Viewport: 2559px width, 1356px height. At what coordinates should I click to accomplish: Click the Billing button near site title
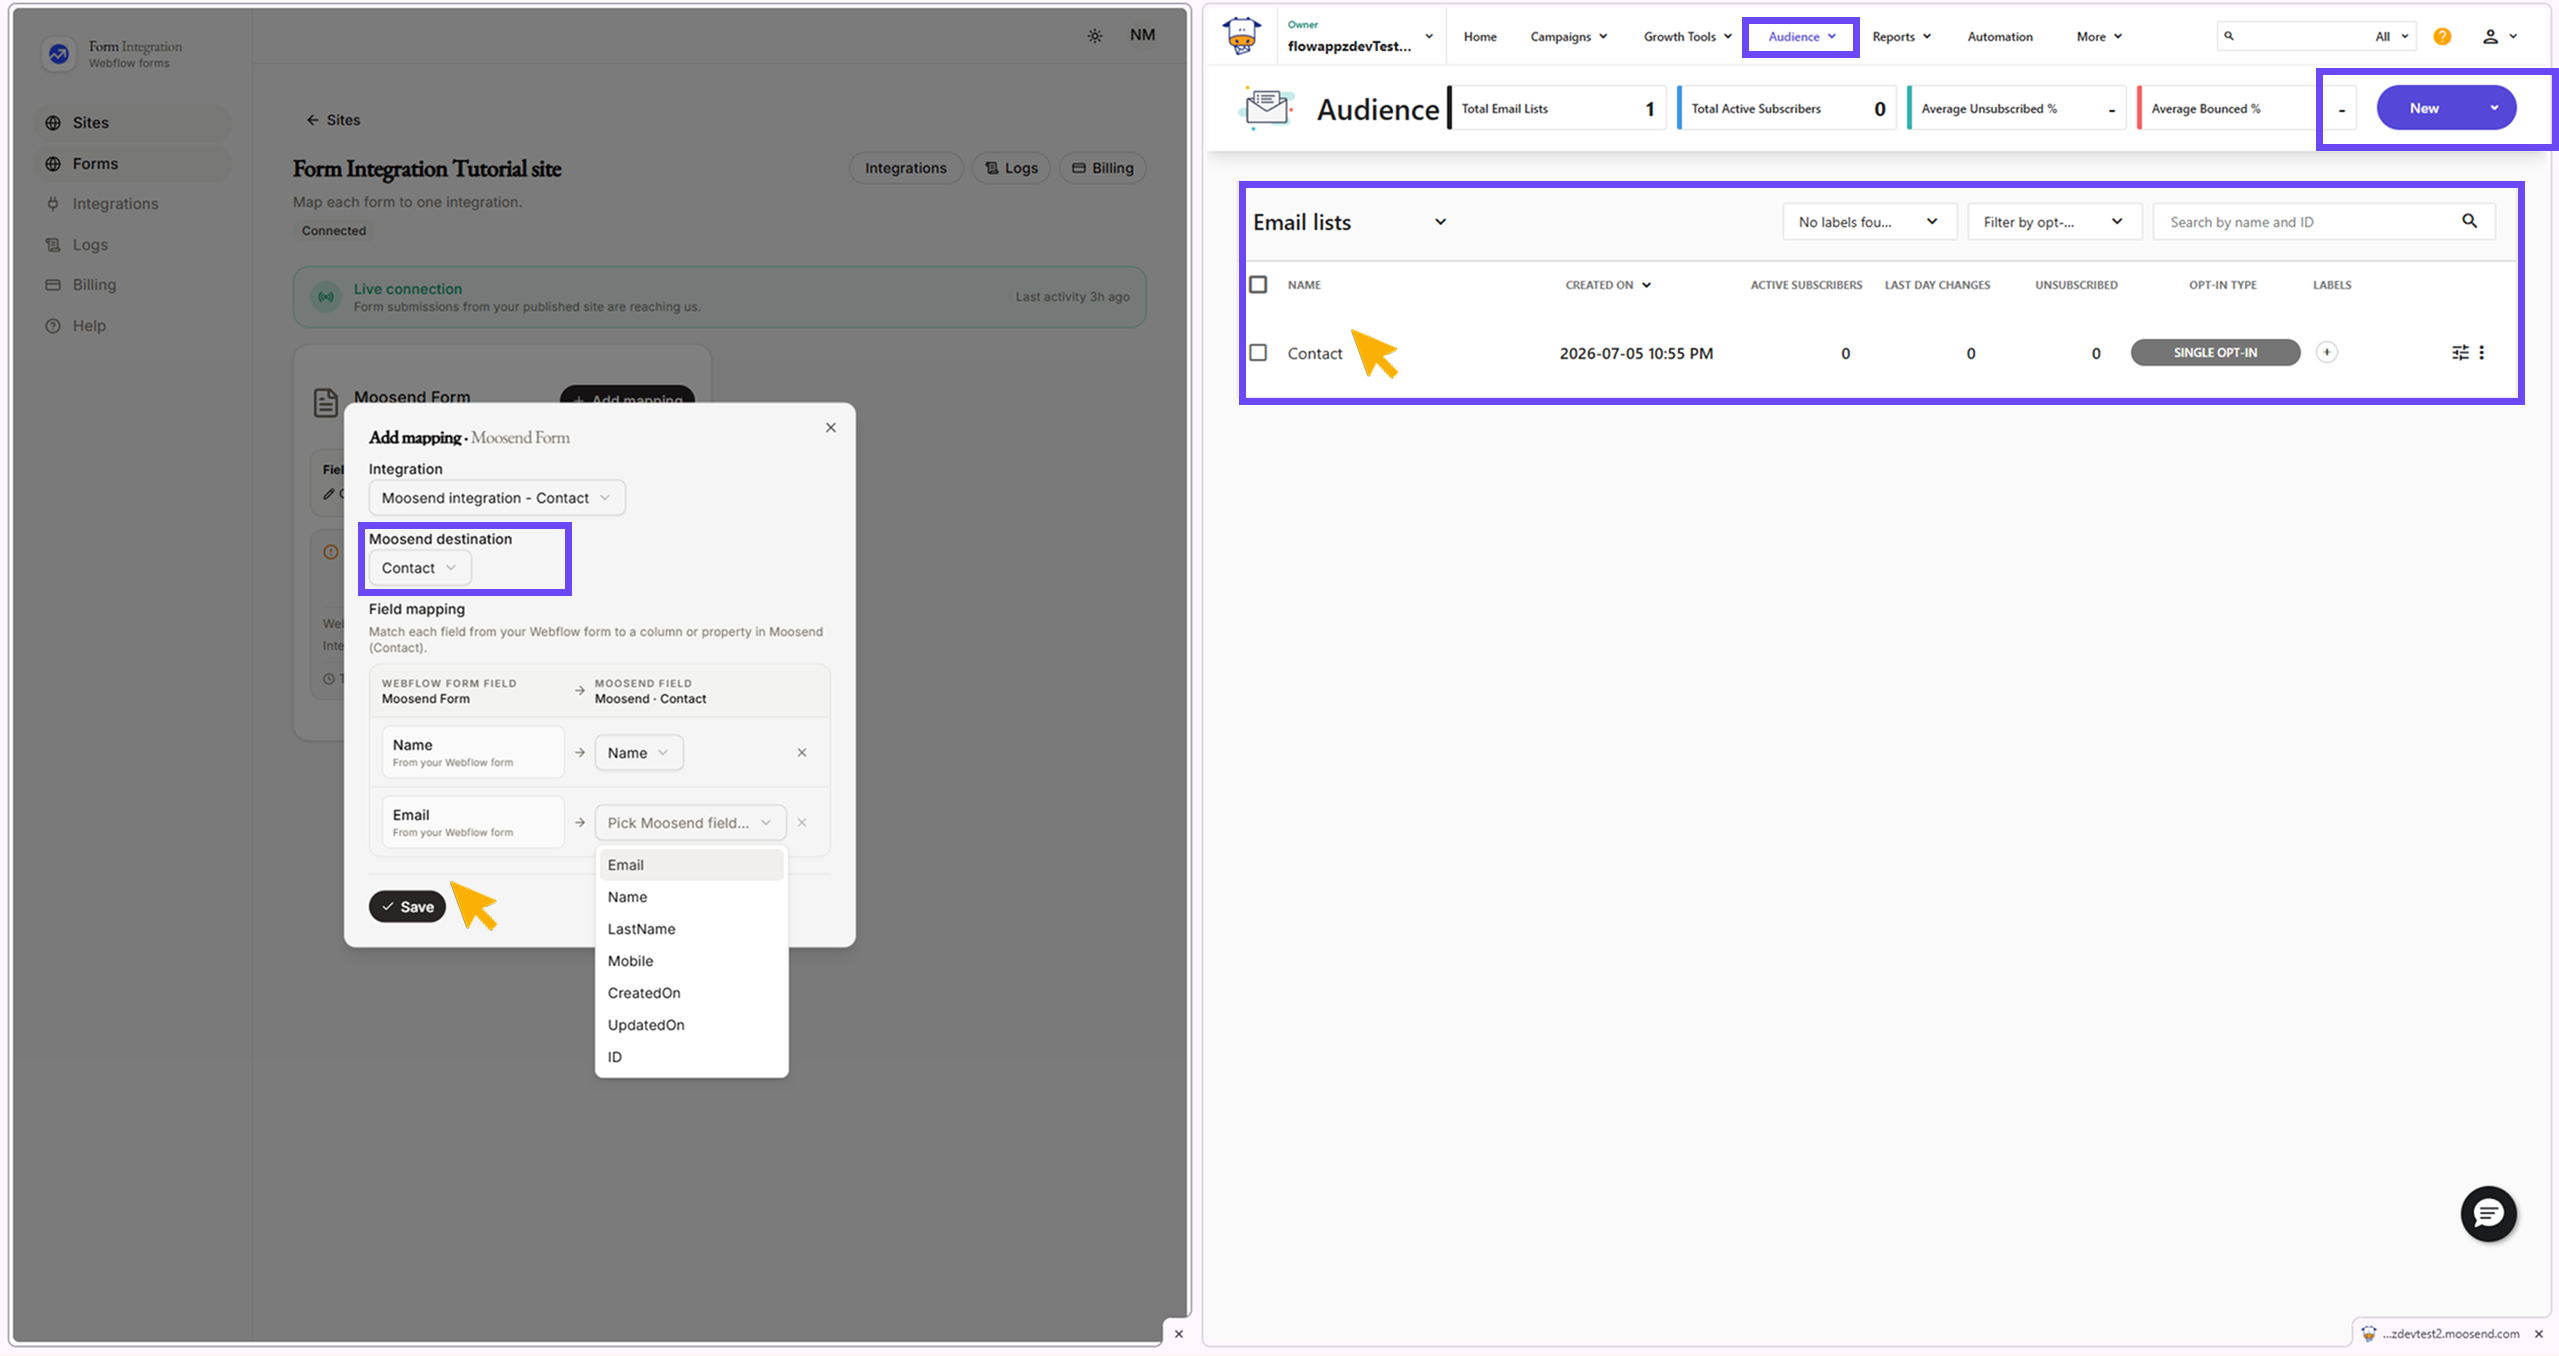pyautogui.click(x=1103, y=168)
